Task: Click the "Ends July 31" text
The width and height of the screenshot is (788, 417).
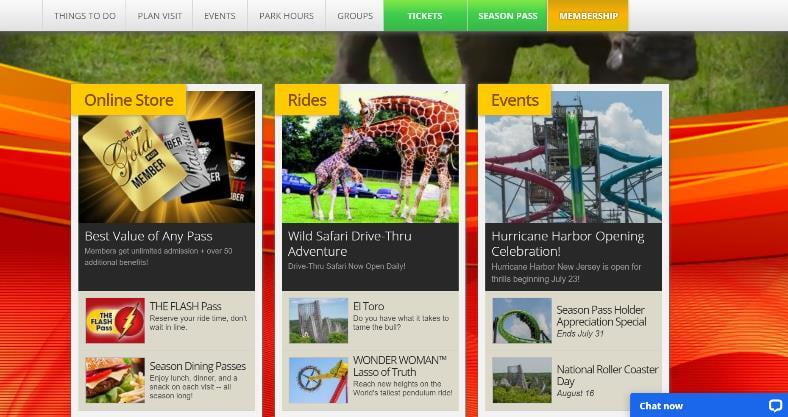Action: pyautogui.click(x=579, y=334)
